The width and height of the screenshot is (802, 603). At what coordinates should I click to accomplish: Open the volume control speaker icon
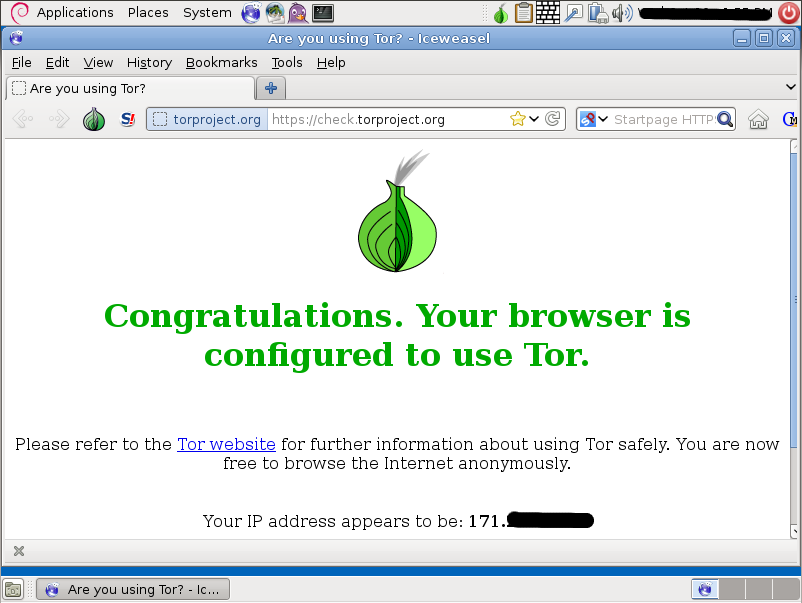[x=622, y=13]
